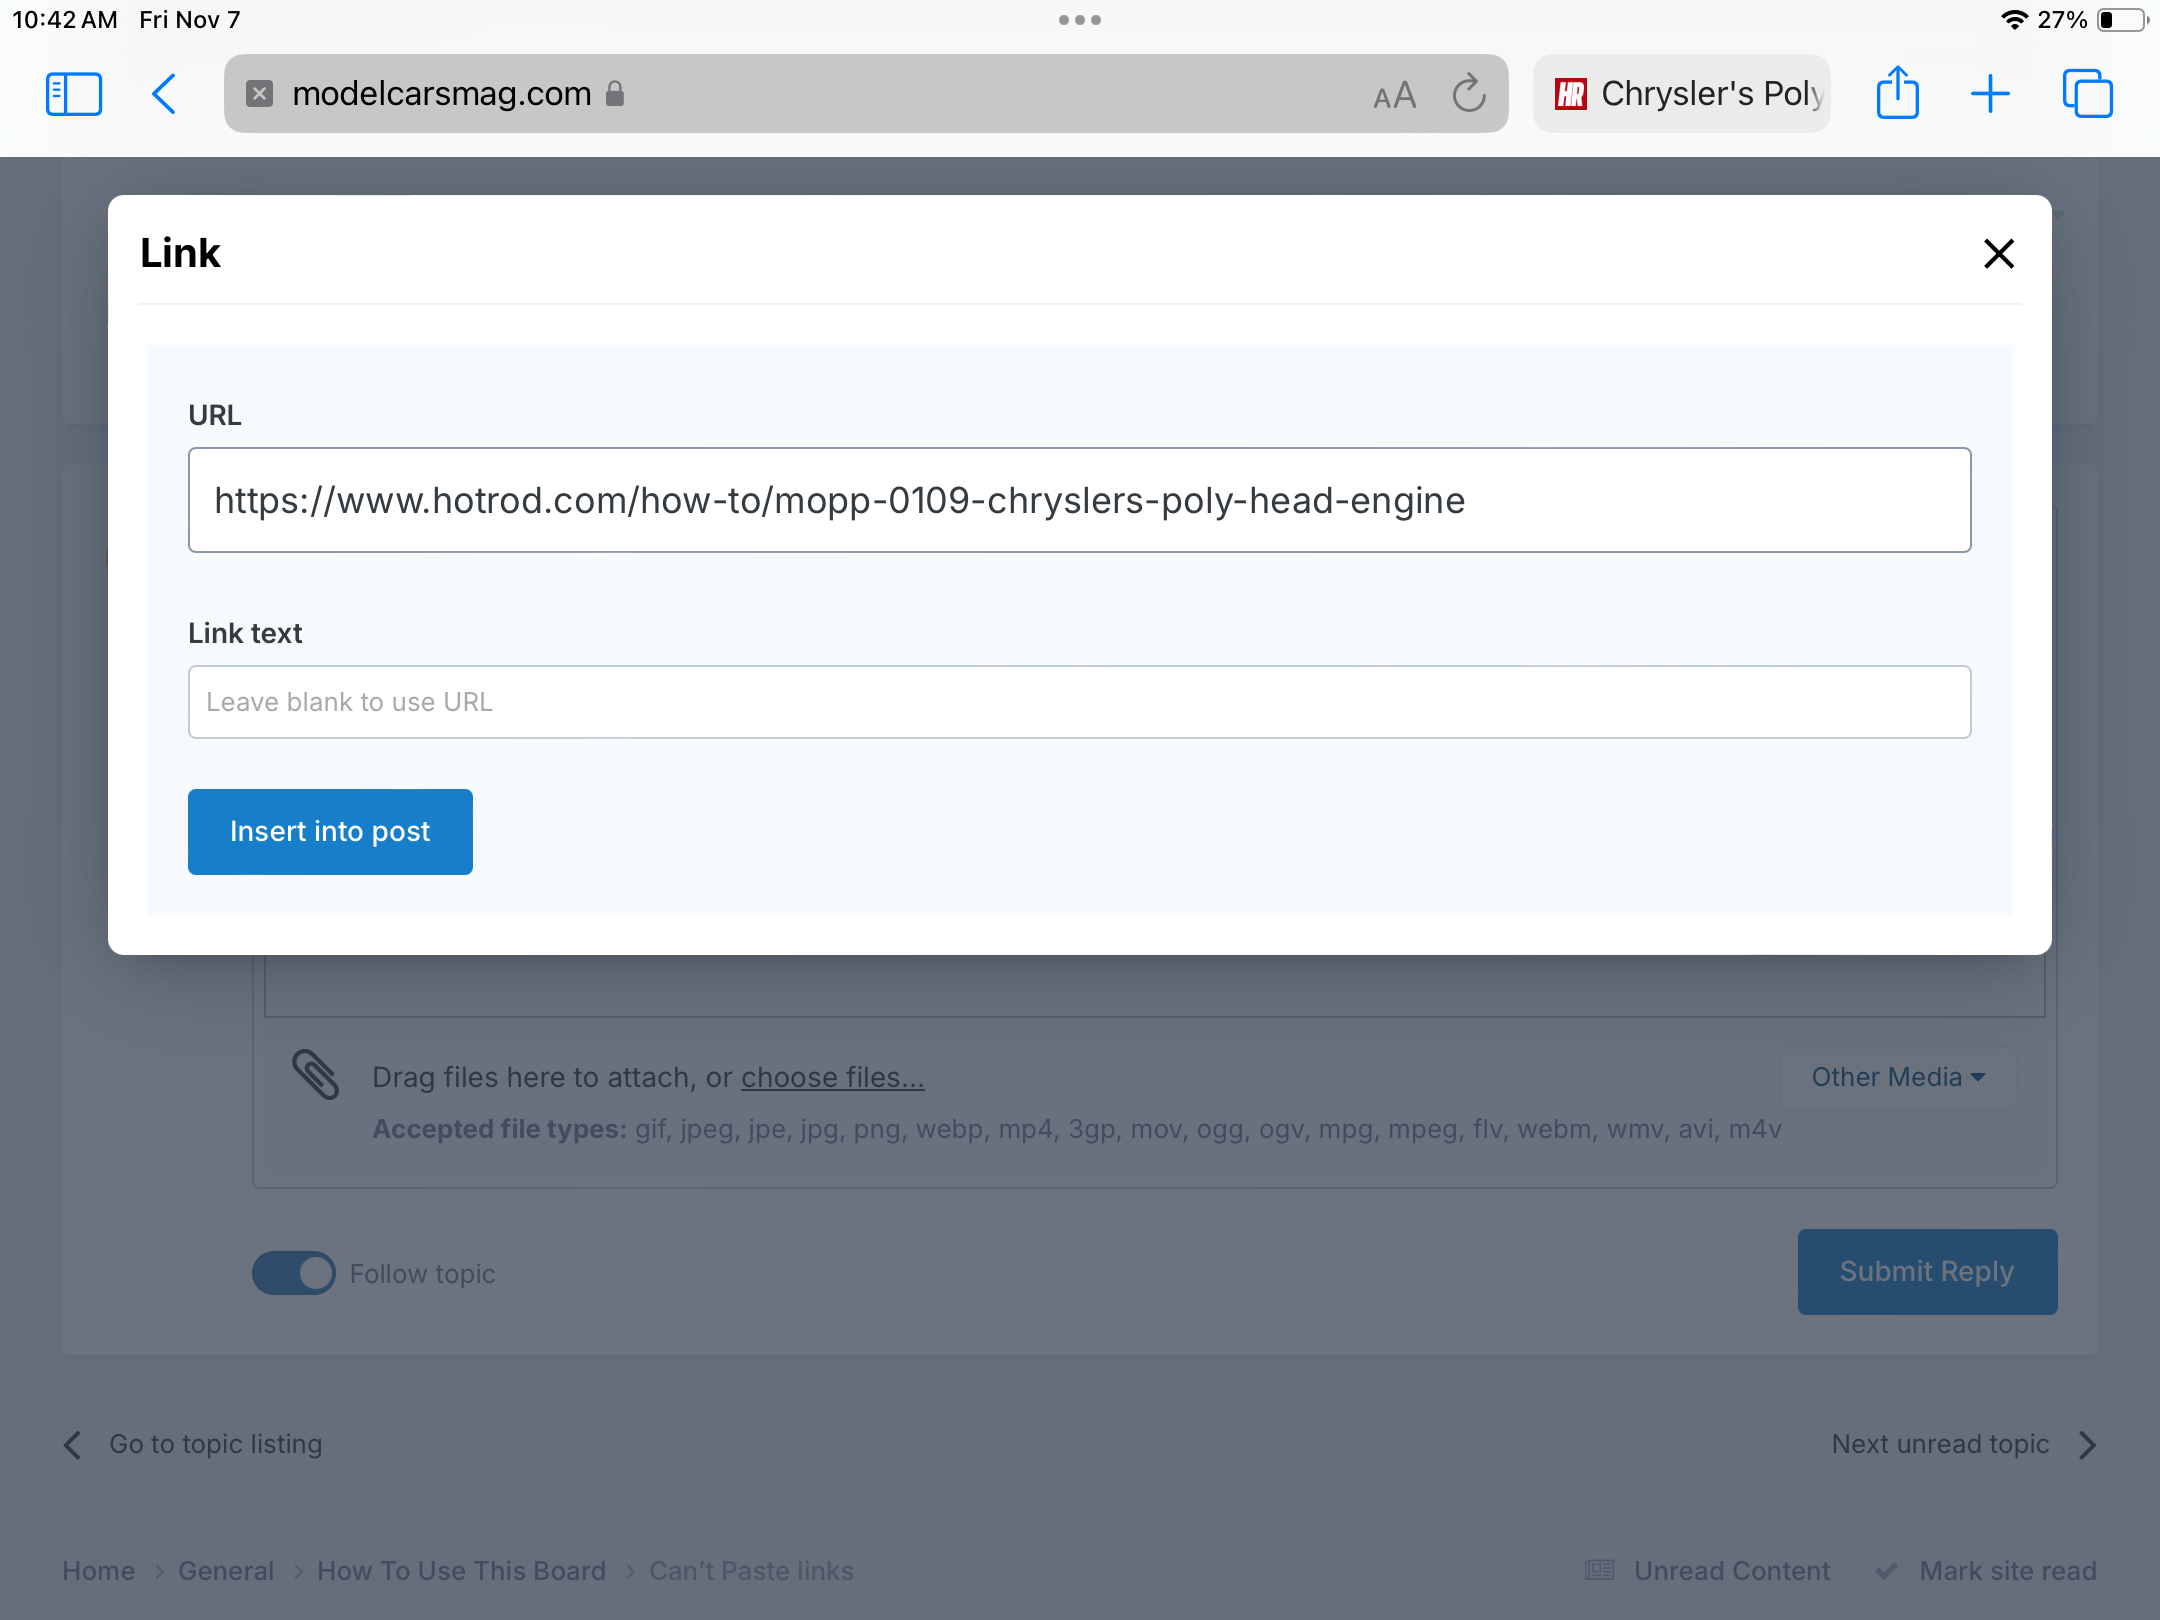2160x1620 pixels.
Task: Reload page with the refresh icon
Action: [1468, 94]
